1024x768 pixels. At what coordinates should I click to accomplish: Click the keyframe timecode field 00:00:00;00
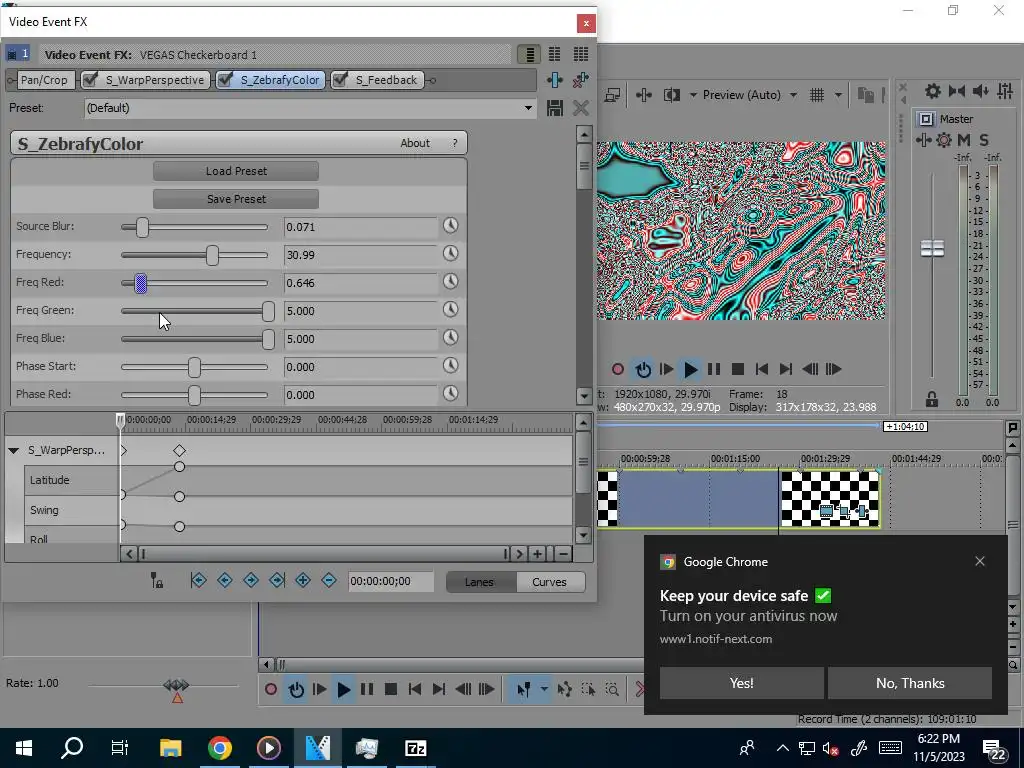(x=390, y=581)
